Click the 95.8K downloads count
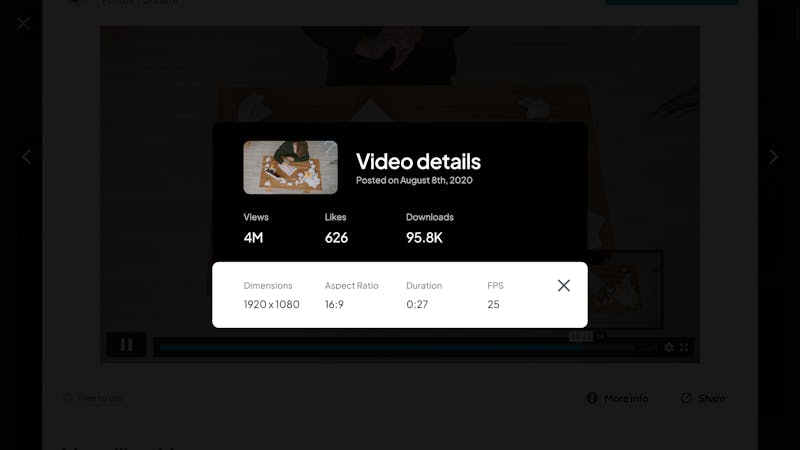The height and width of the screenshot is (450, 800). (424, 238)
